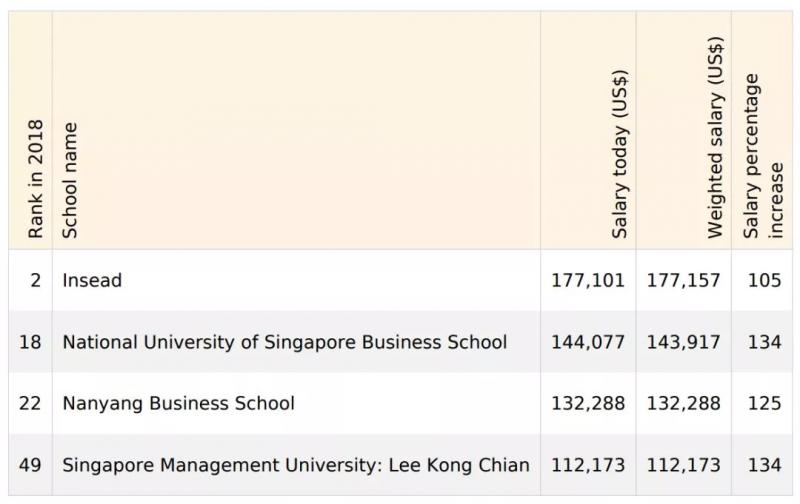Select the rank 18 cell

(31, 342)
